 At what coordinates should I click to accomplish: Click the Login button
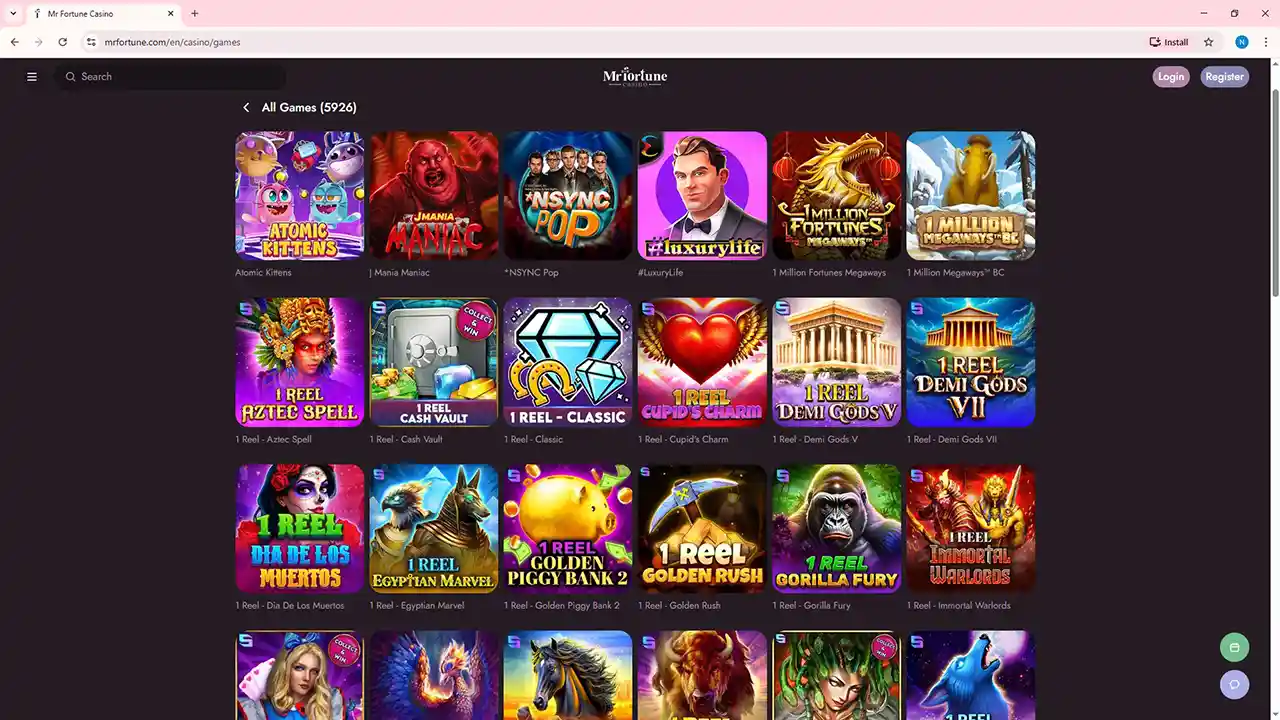[1171, 77]
